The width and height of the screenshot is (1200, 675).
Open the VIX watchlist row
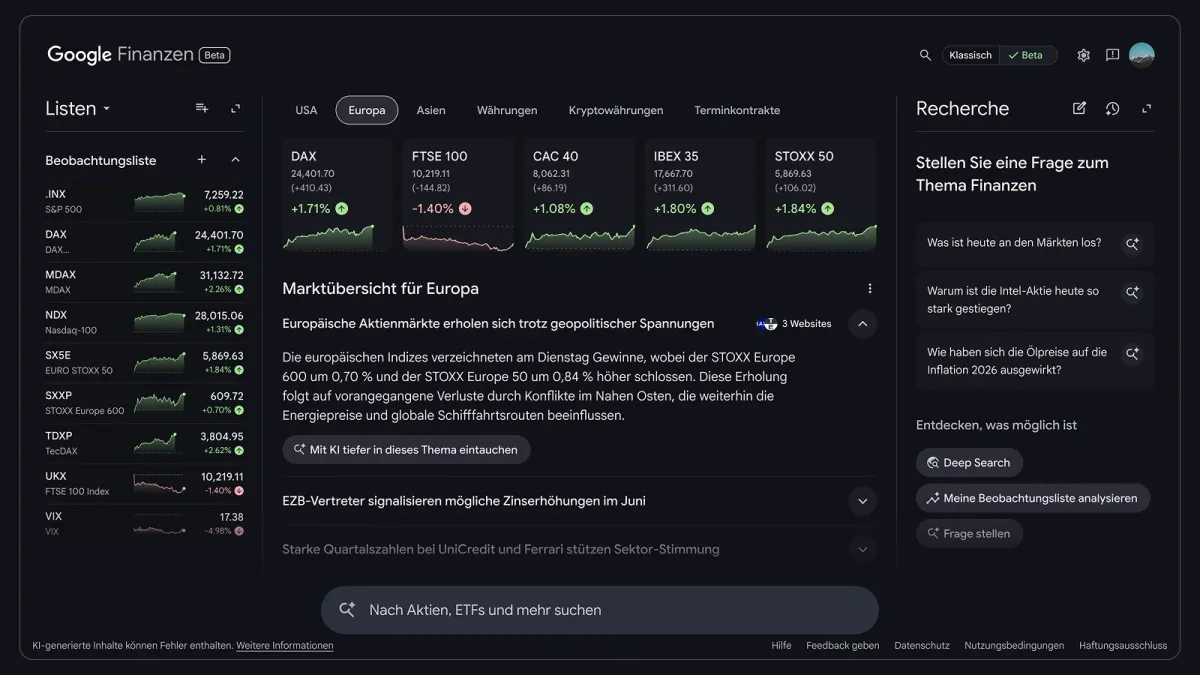(144, 524)
